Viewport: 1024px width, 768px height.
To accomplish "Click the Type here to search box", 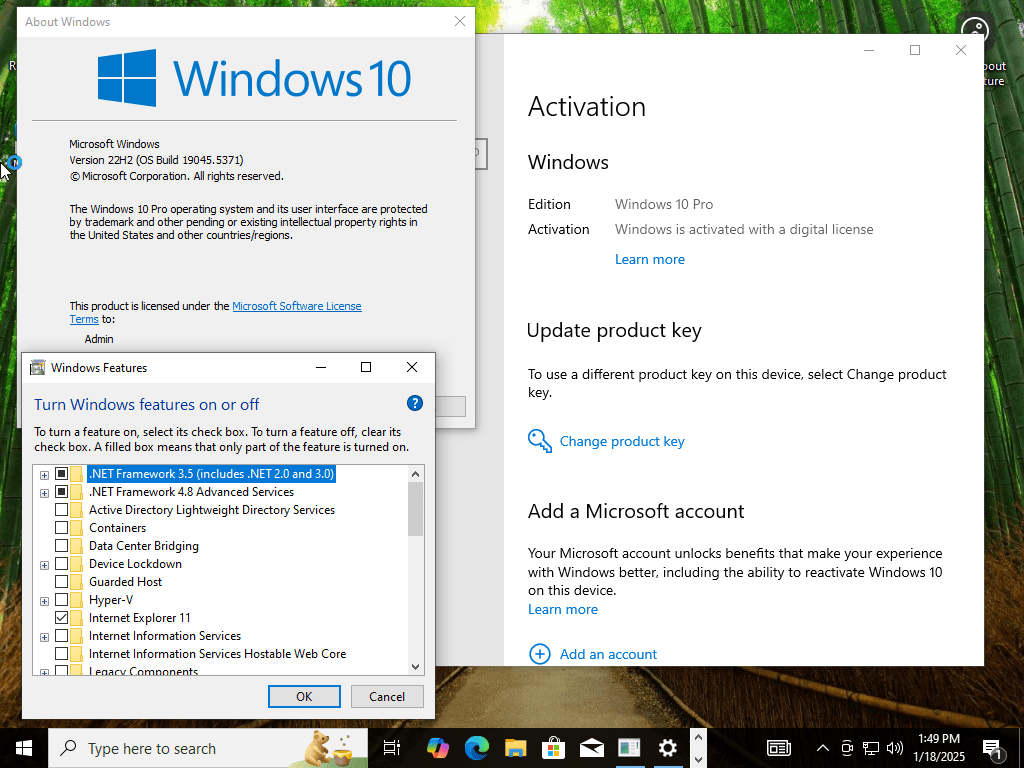I will coord(208,748).
